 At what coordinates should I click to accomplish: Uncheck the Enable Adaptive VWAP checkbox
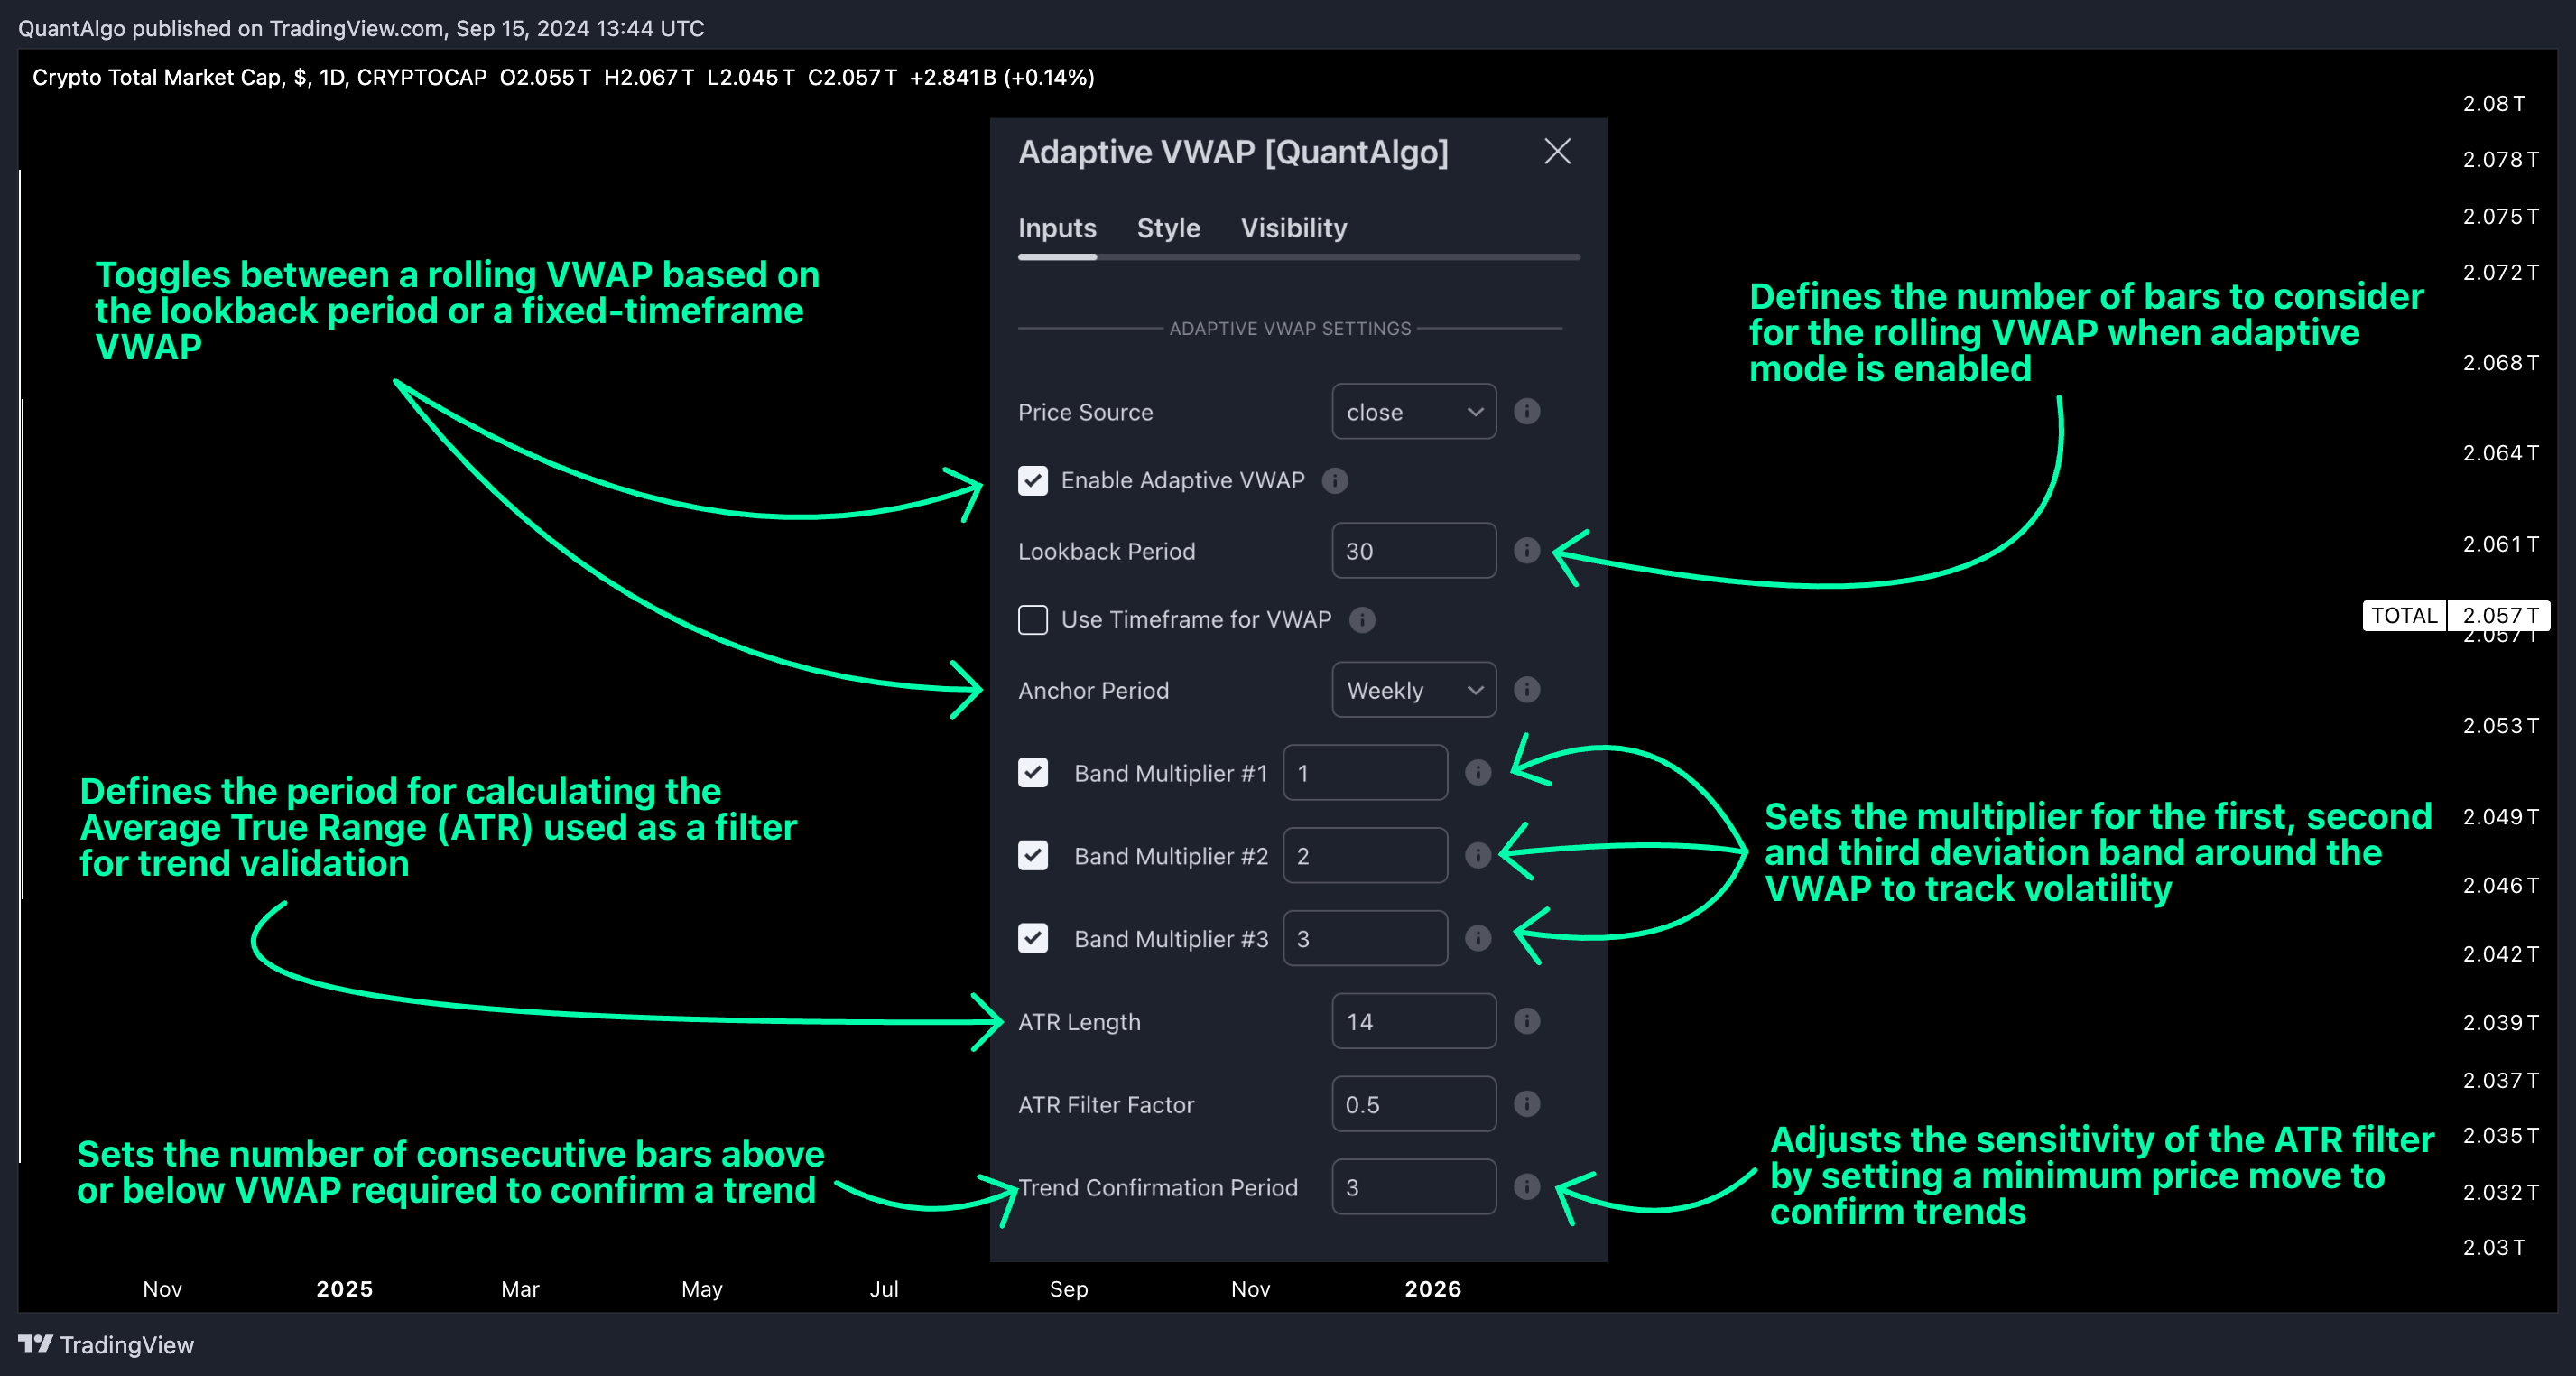(x=1033, y=480)
